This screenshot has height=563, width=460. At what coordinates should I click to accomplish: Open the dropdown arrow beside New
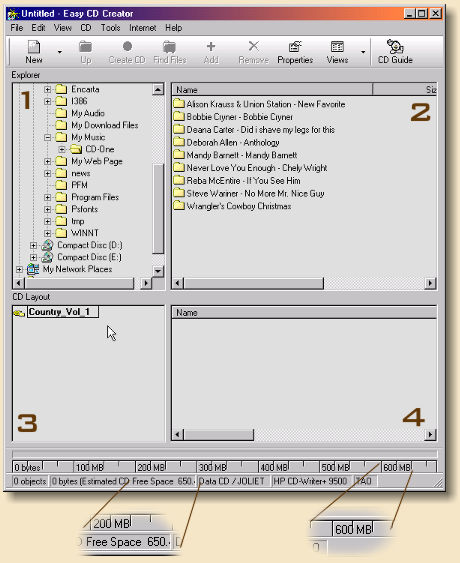[60, 52]
